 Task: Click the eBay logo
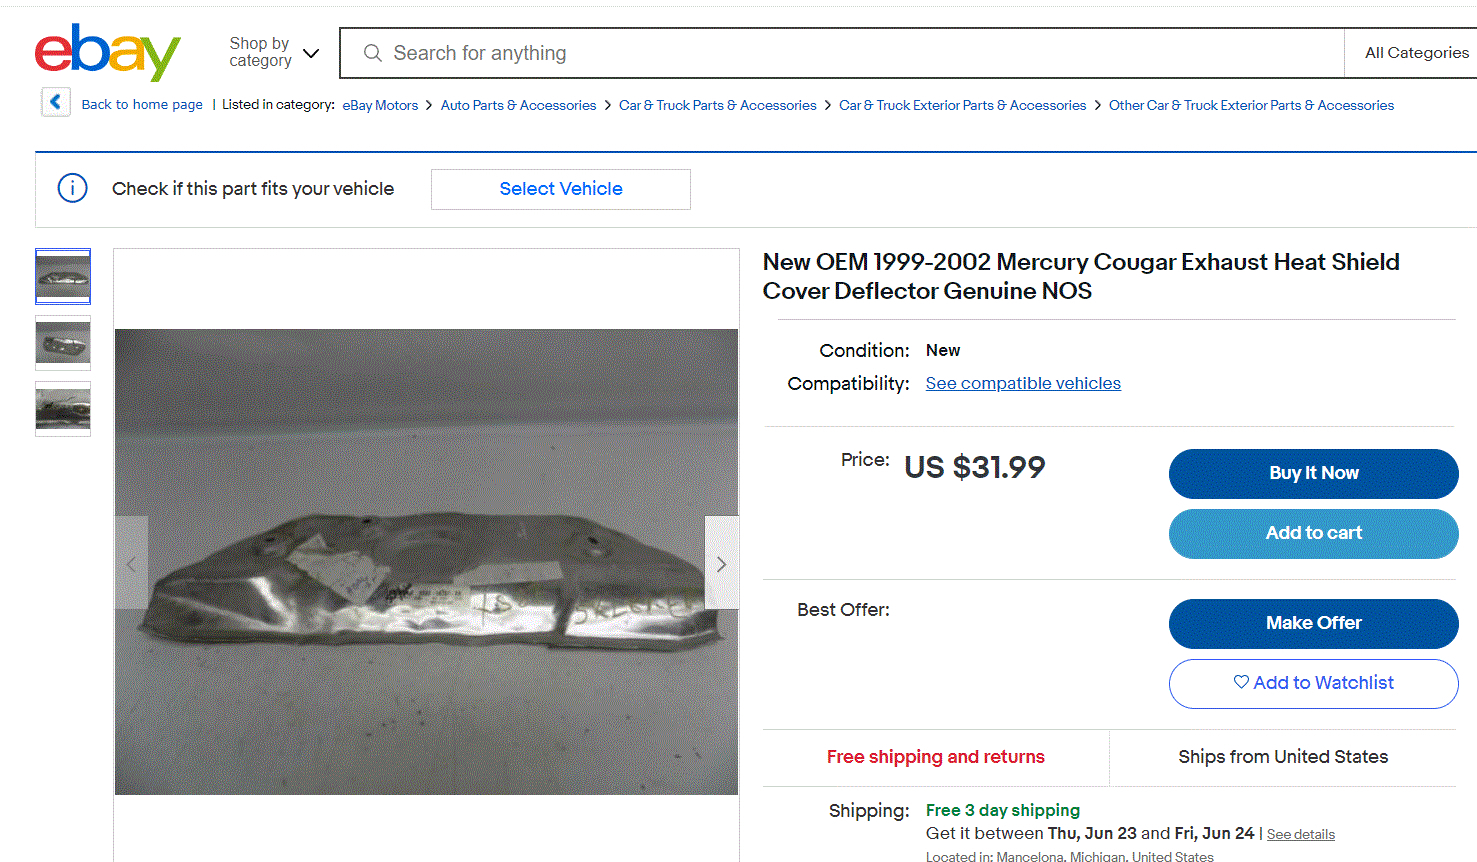pos(107,52)
